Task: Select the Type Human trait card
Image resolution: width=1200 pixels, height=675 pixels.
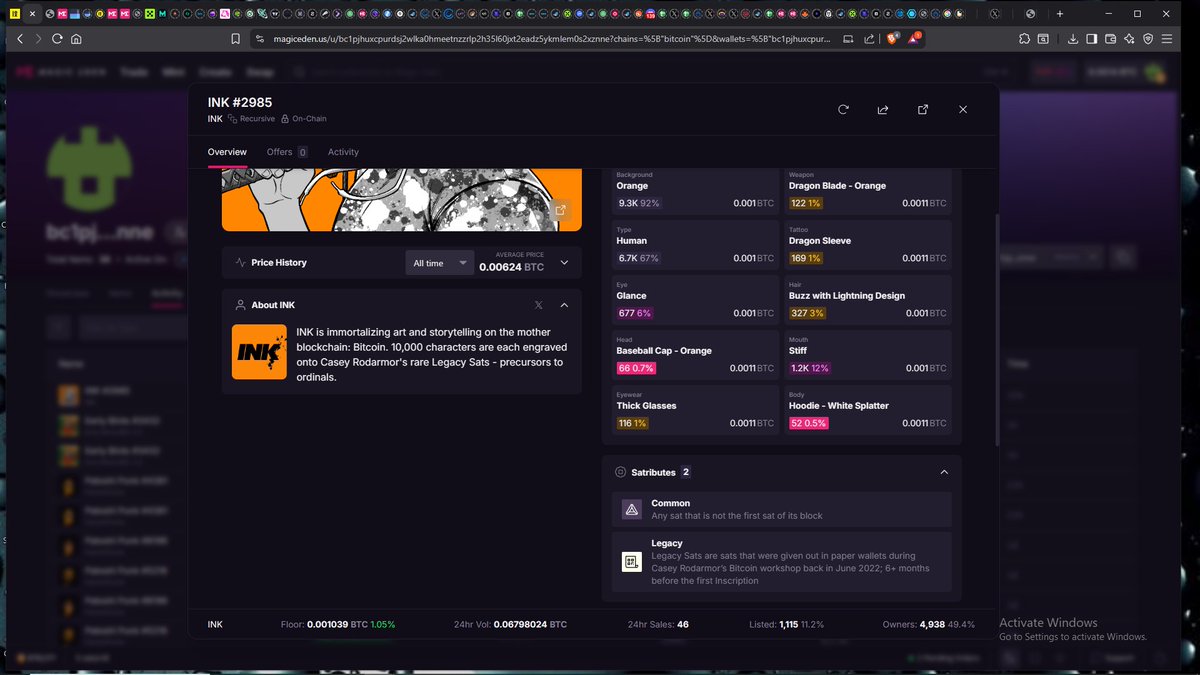Action: (695, 245)
